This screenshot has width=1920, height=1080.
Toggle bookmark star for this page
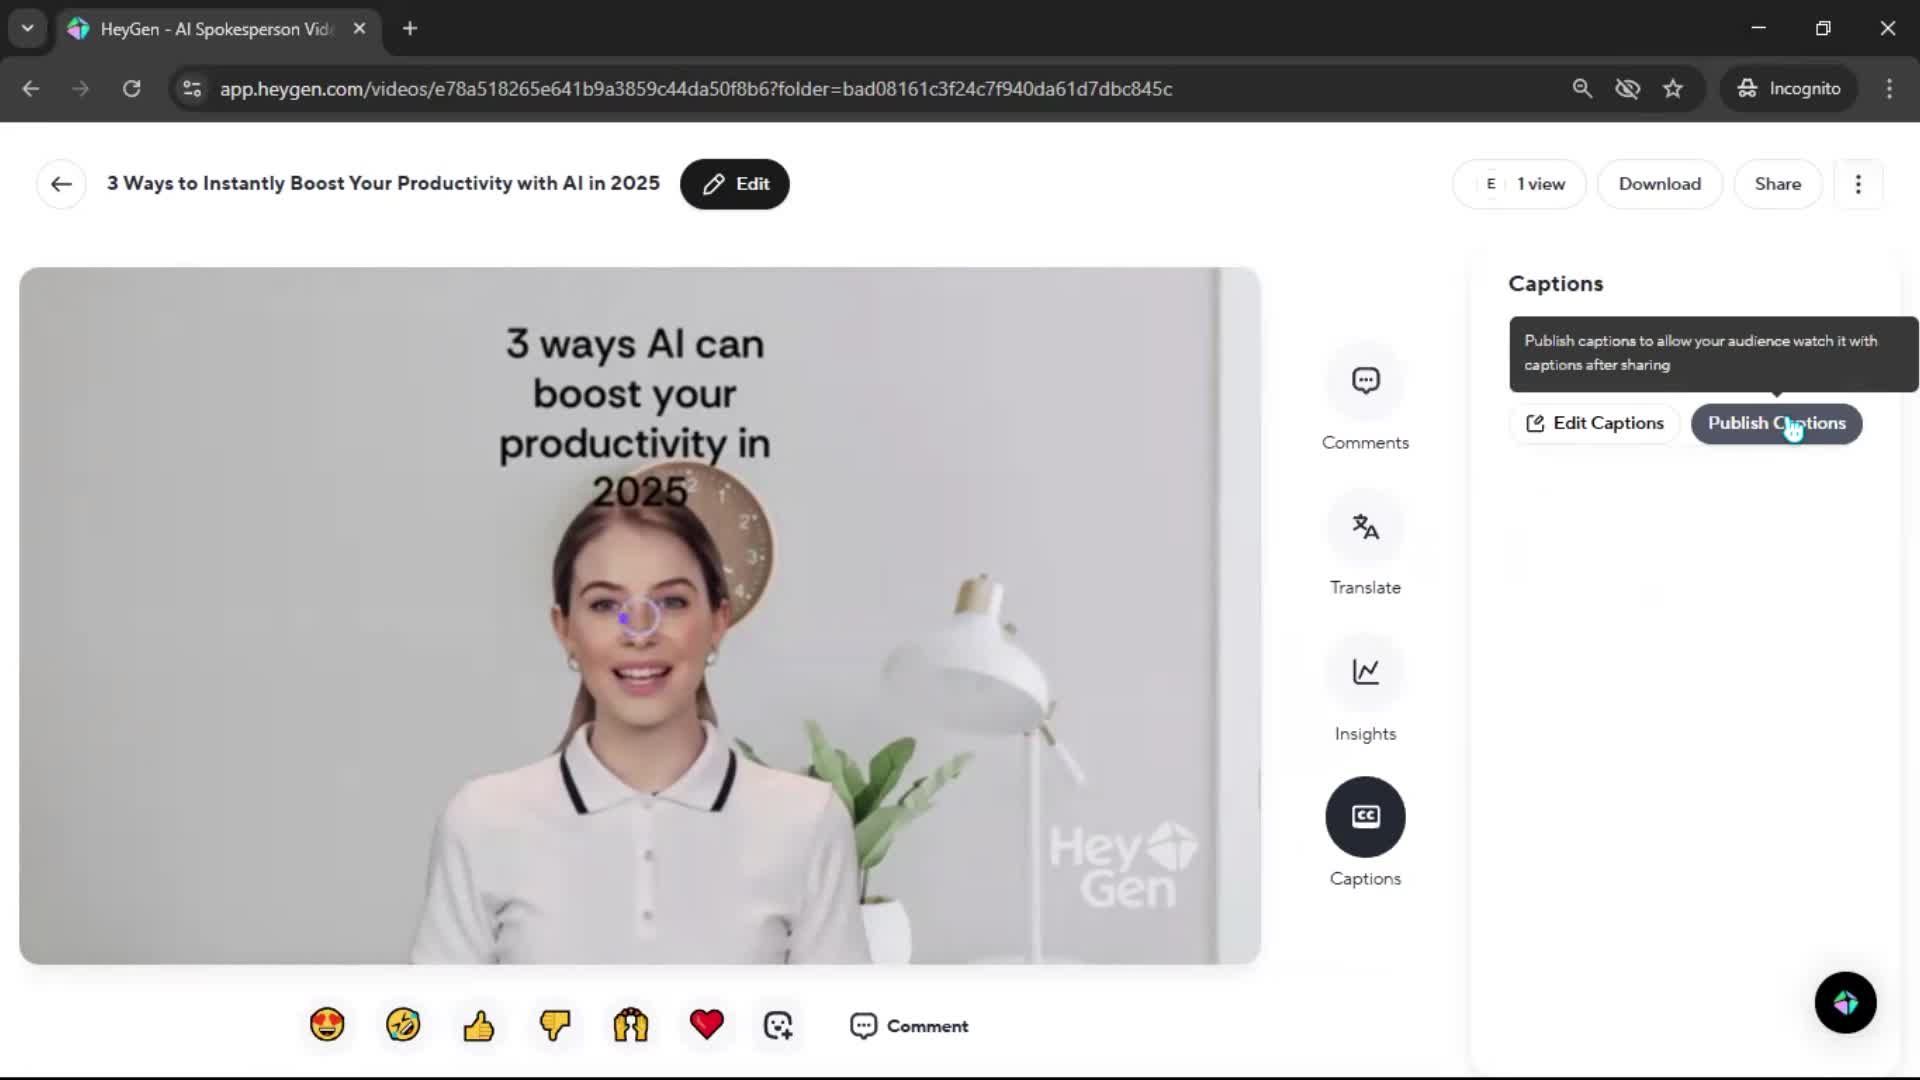click(1673, 89)
